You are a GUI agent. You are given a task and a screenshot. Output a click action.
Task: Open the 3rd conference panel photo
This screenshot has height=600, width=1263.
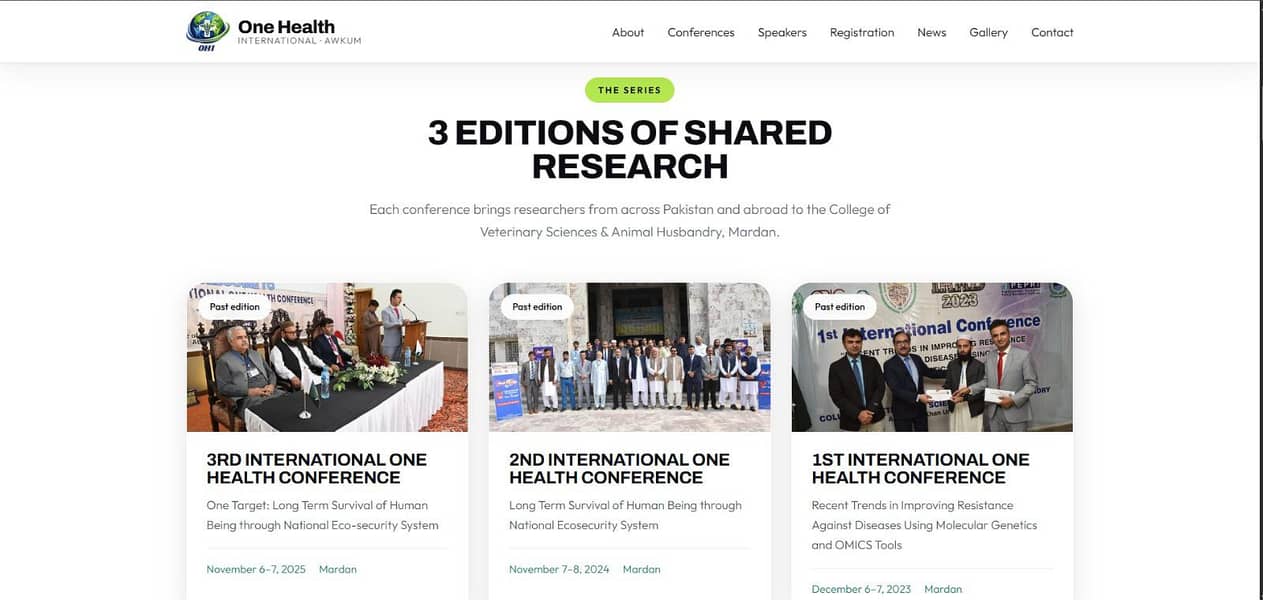pos(327,357)
